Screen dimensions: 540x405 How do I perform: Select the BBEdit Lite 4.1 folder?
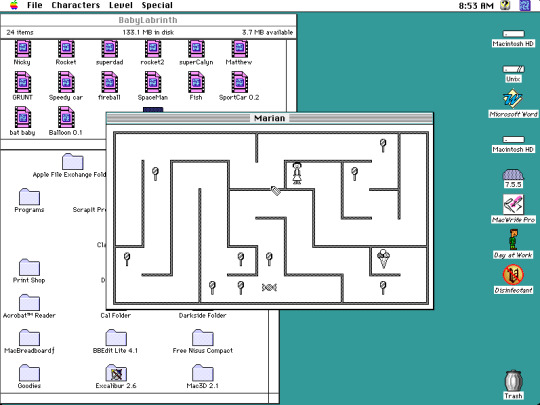116,338
